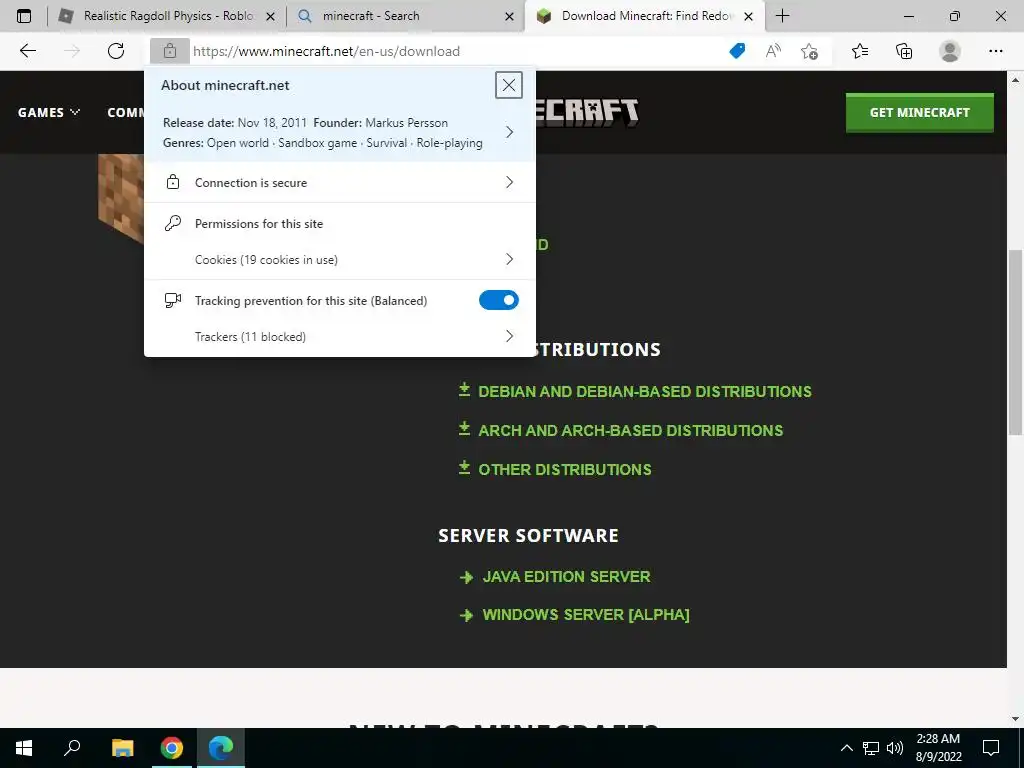
Task: Expand the site info details chevron
Action: [509, 133]
